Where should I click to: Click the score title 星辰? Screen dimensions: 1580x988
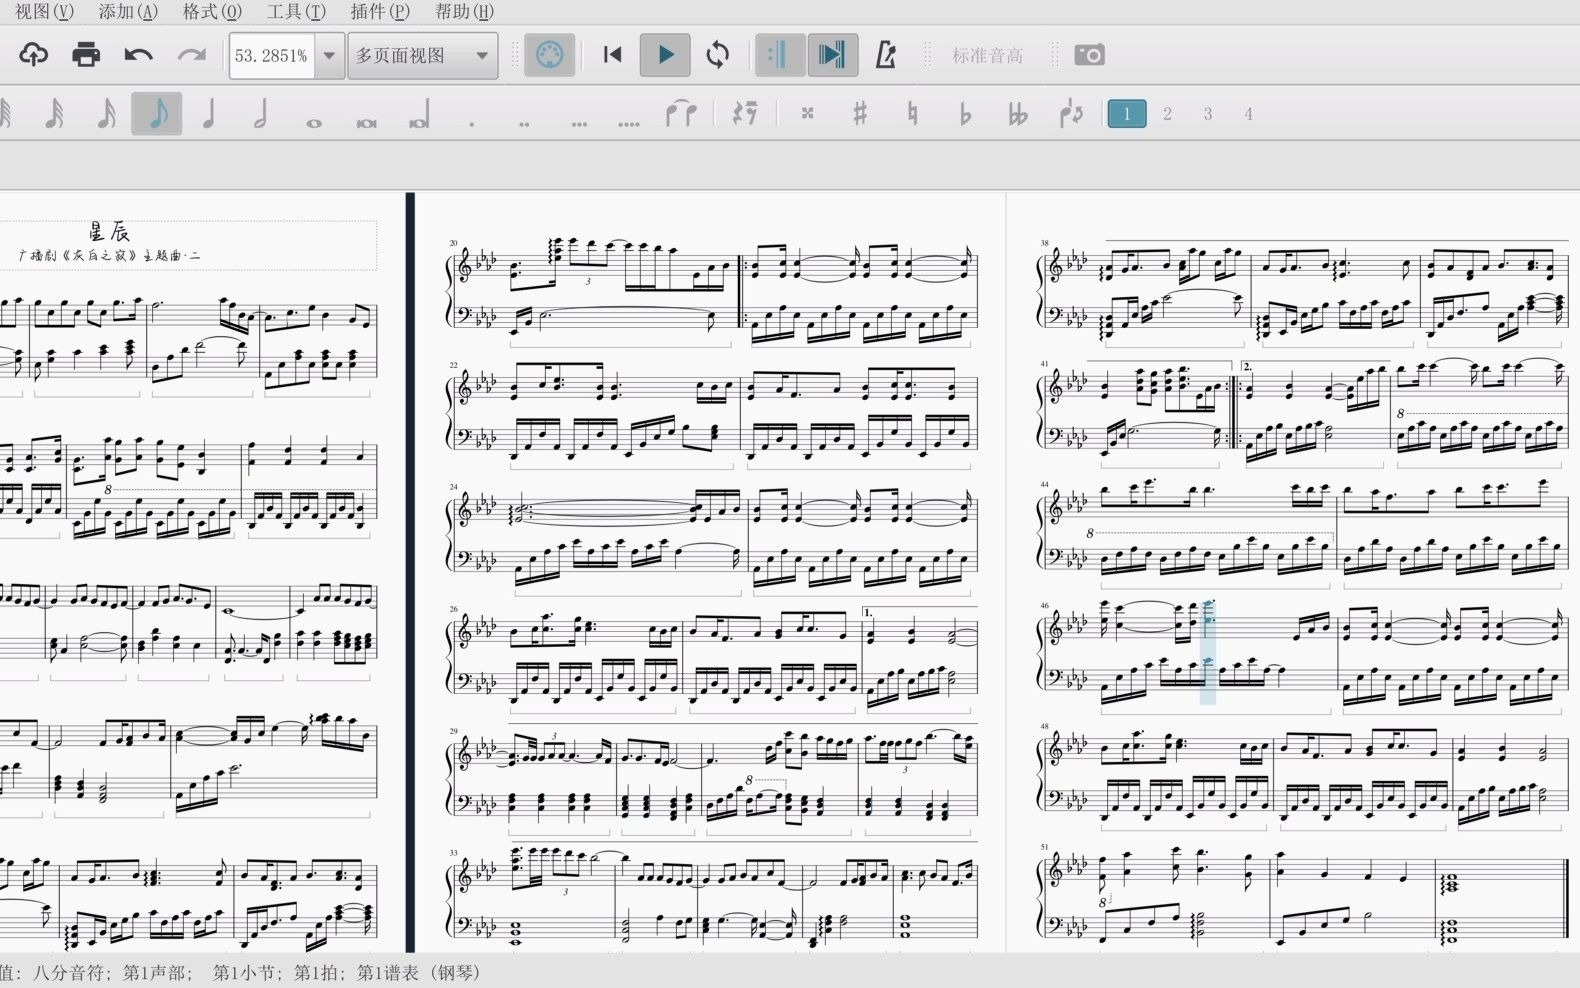tap(109, 232)
